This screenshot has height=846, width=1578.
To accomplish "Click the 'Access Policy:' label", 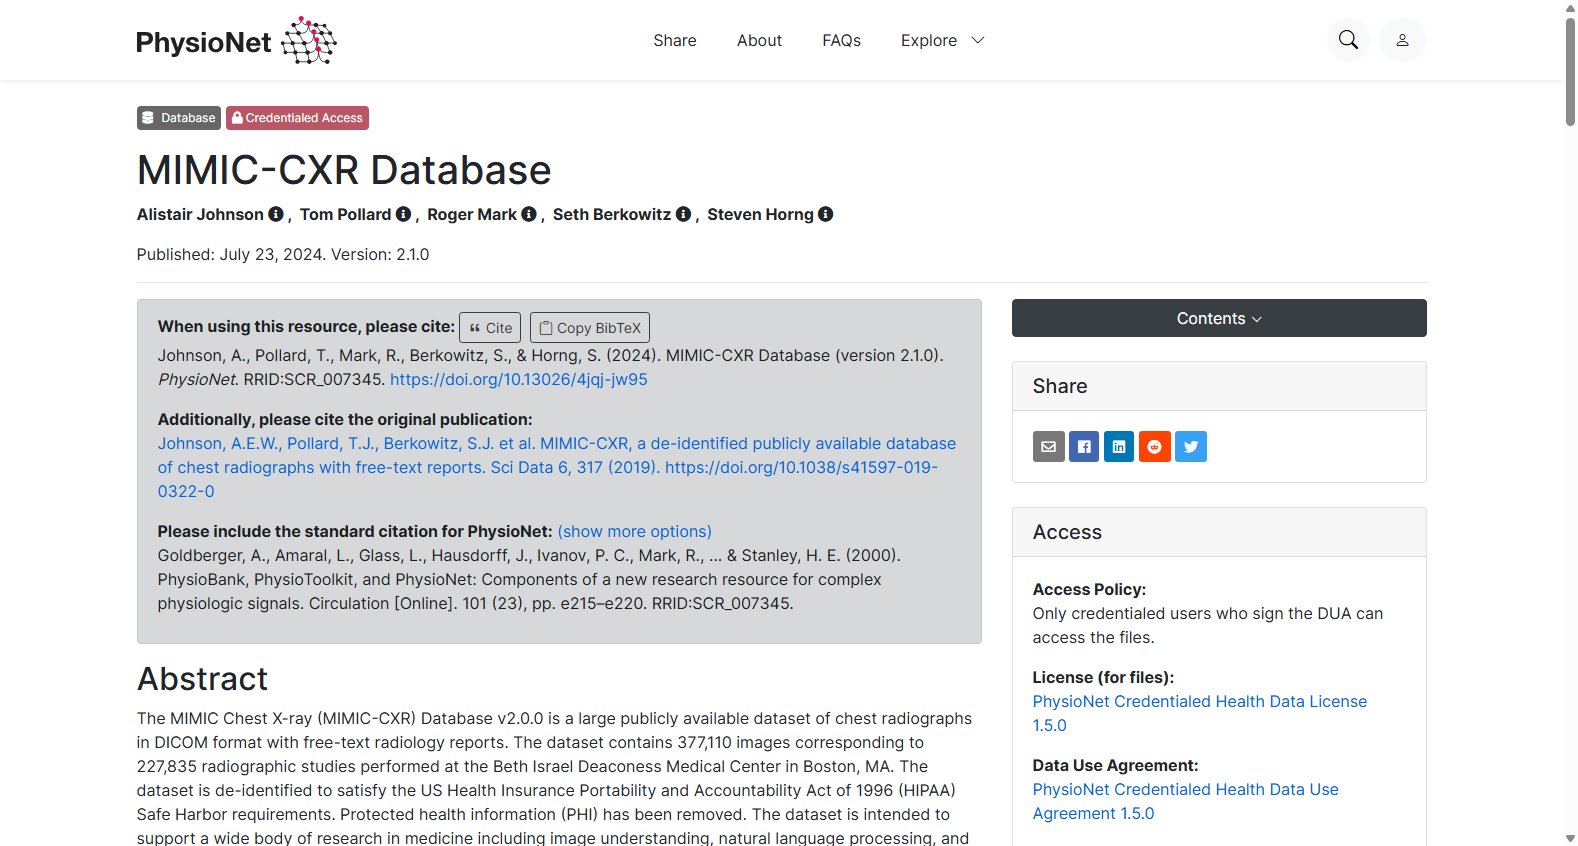I will [1089, 589].
